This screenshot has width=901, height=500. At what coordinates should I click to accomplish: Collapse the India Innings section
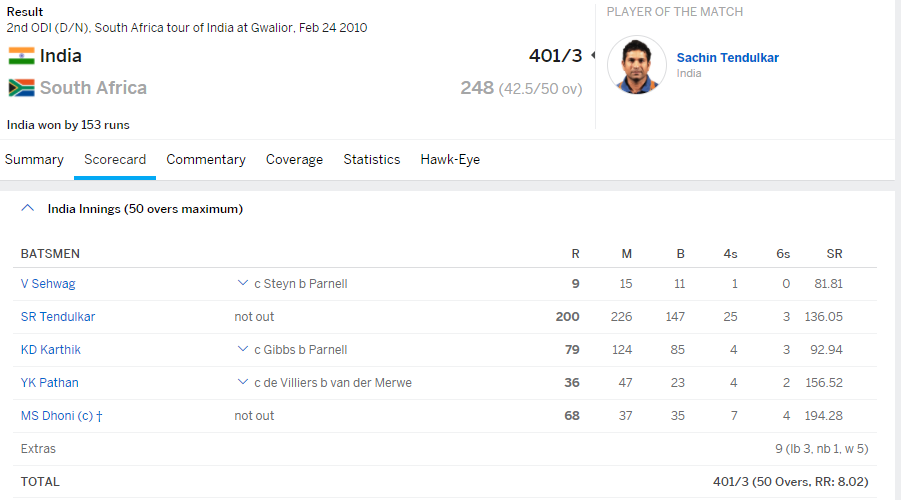(27, 209)
